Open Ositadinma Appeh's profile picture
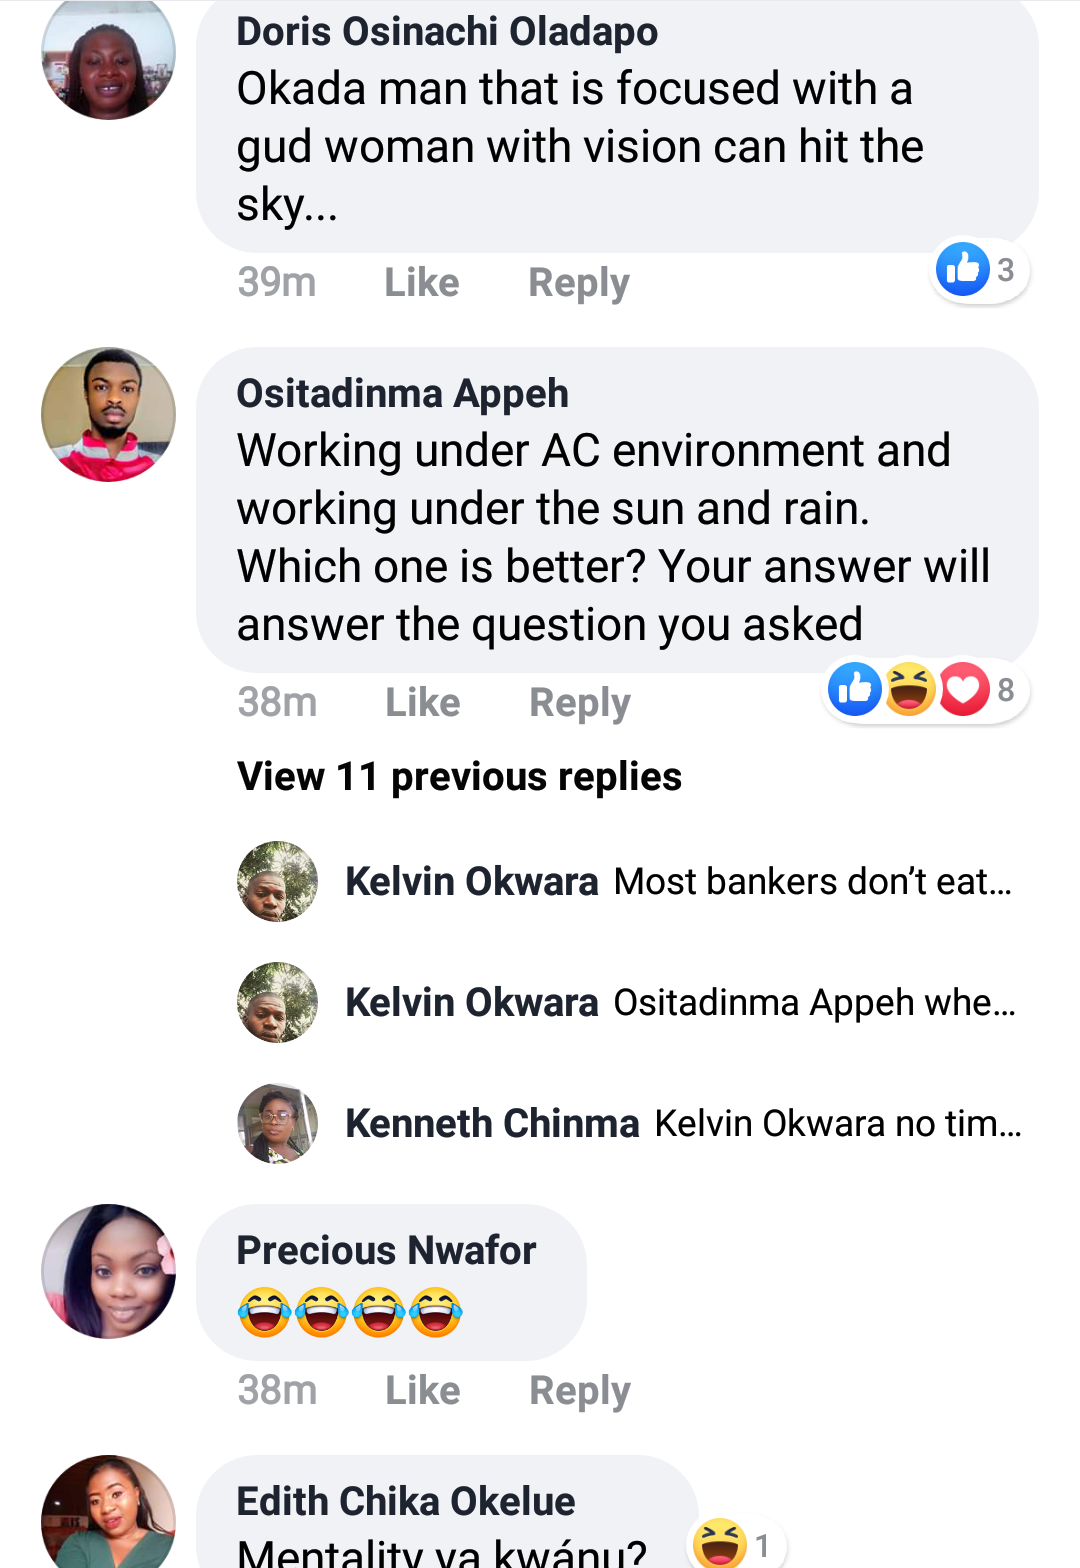Screen dimensions: 1080x1568 (x=108, y=414)
